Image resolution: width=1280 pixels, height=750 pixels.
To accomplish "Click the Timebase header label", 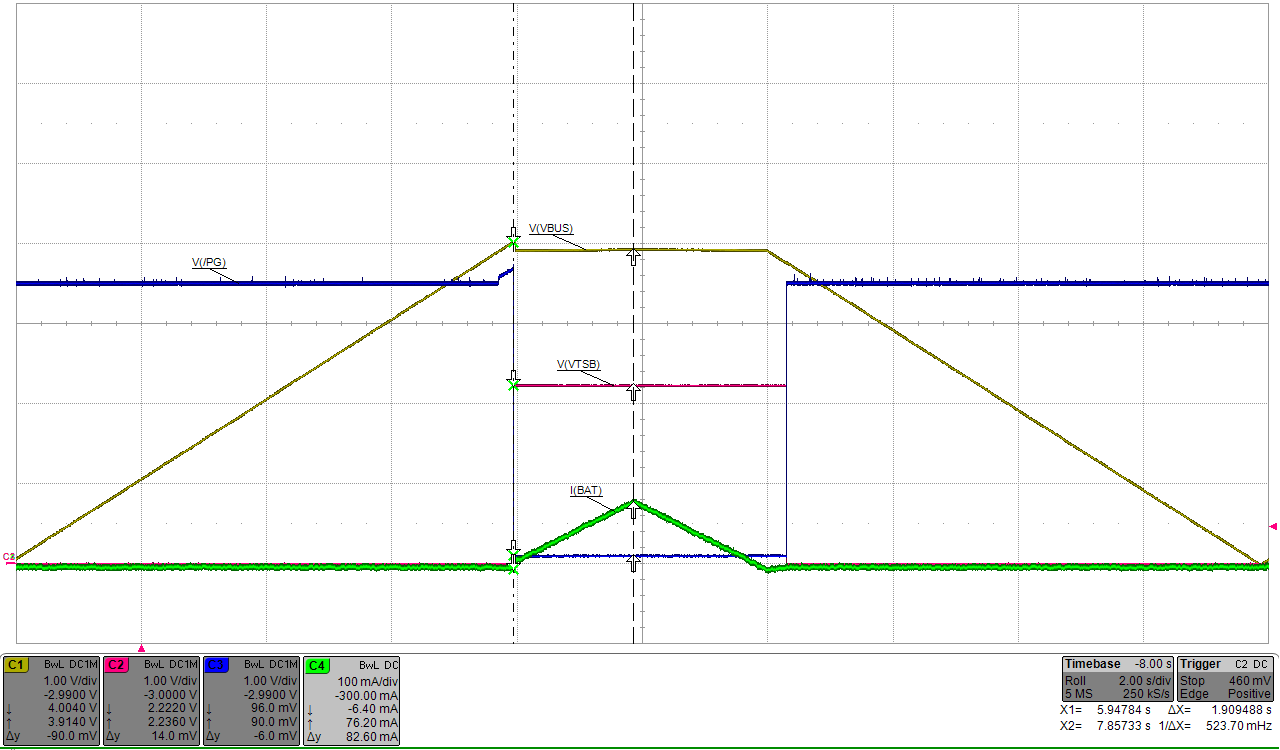I will click(1093, 663).
